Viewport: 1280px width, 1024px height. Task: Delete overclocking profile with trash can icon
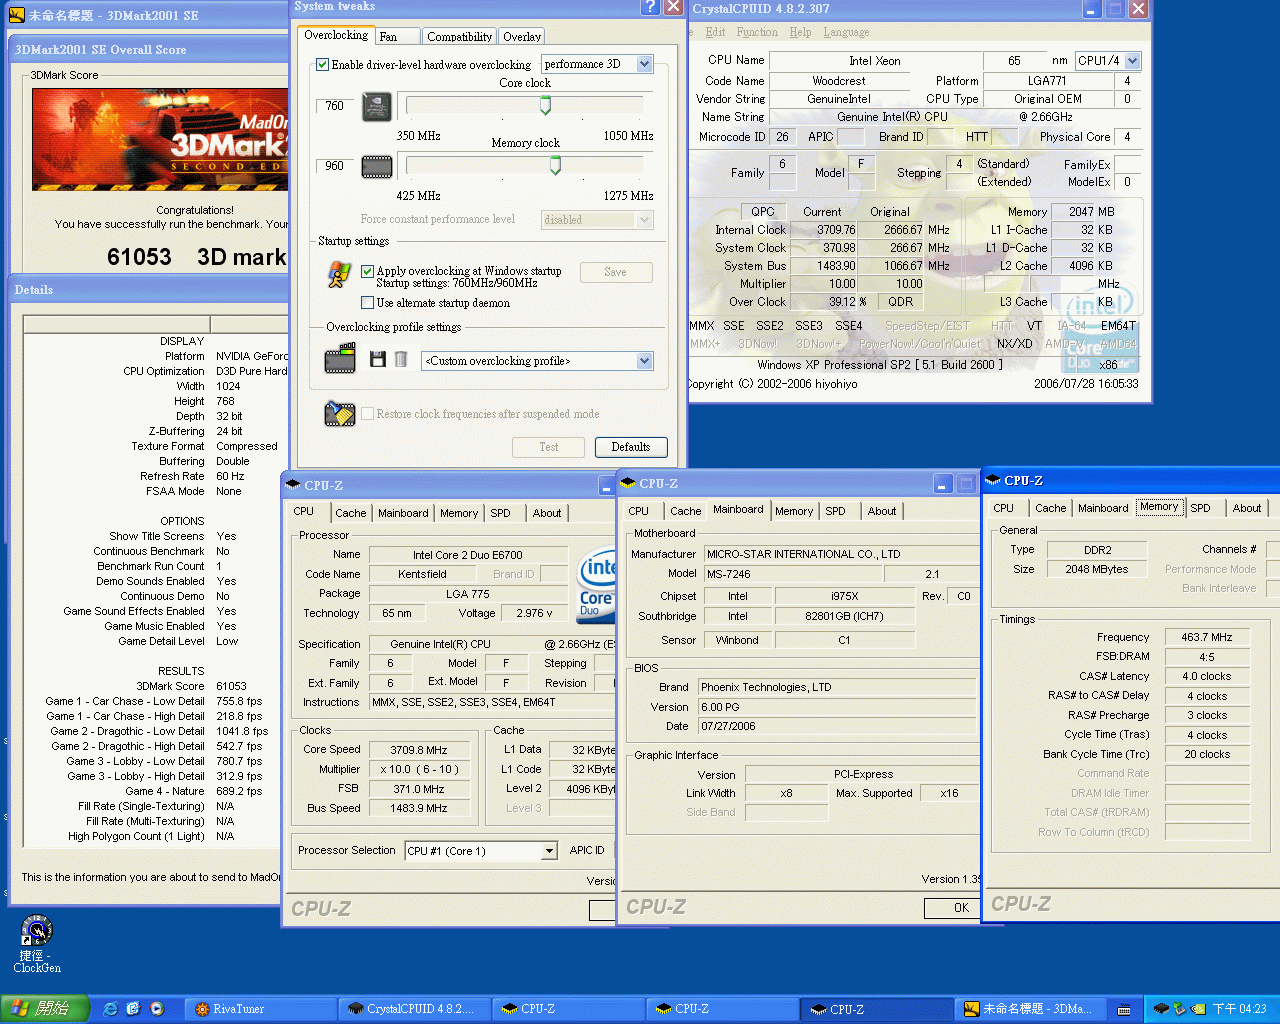tap(400, 359)
